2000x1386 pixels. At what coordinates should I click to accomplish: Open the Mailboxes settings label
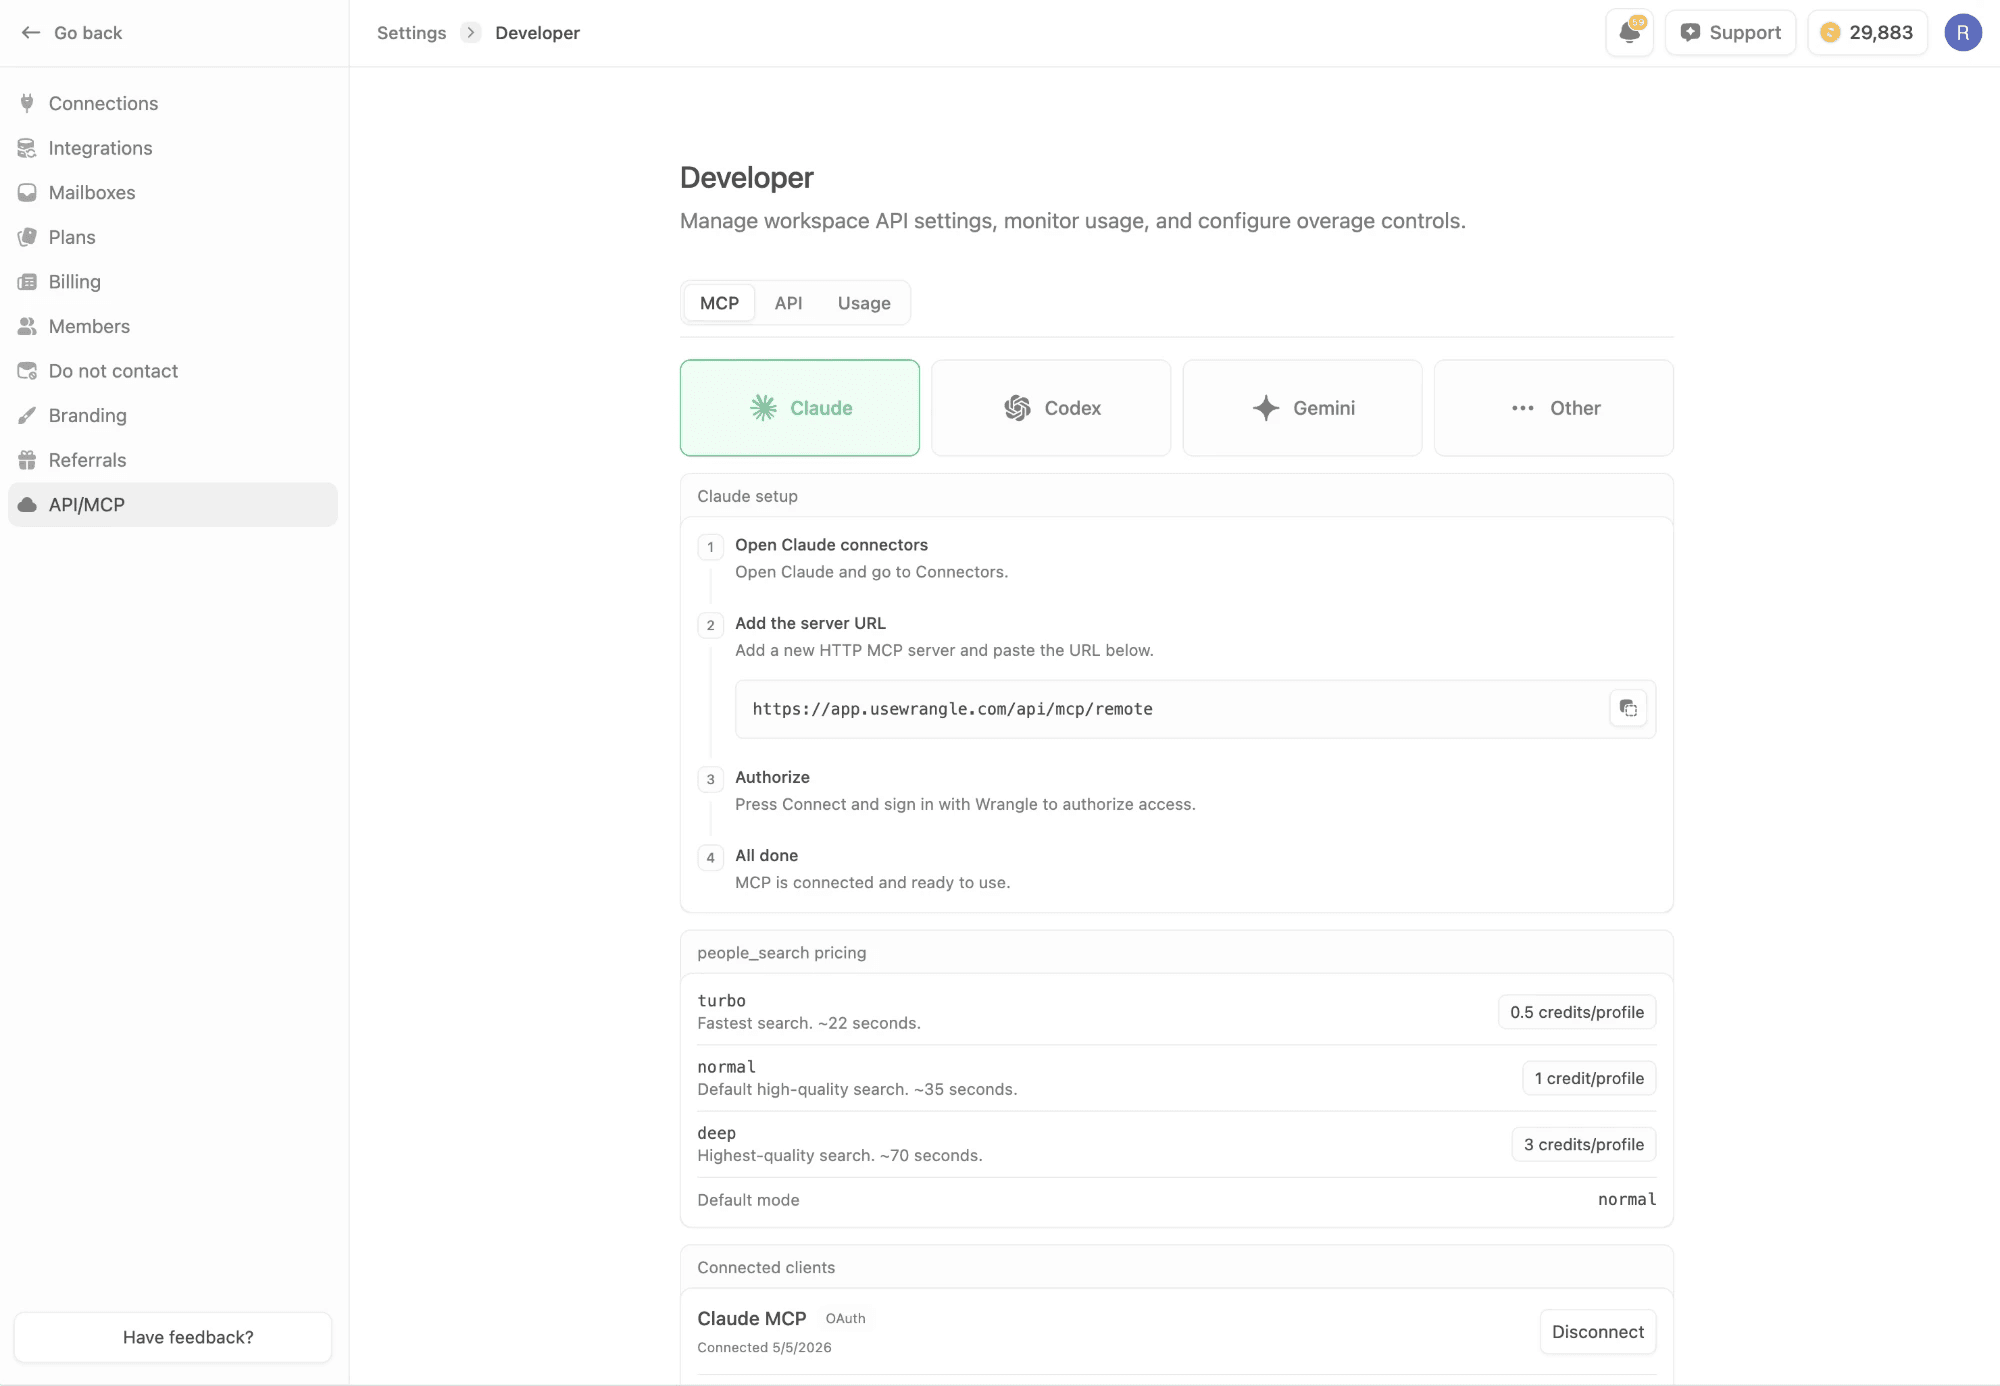[92, 193]
